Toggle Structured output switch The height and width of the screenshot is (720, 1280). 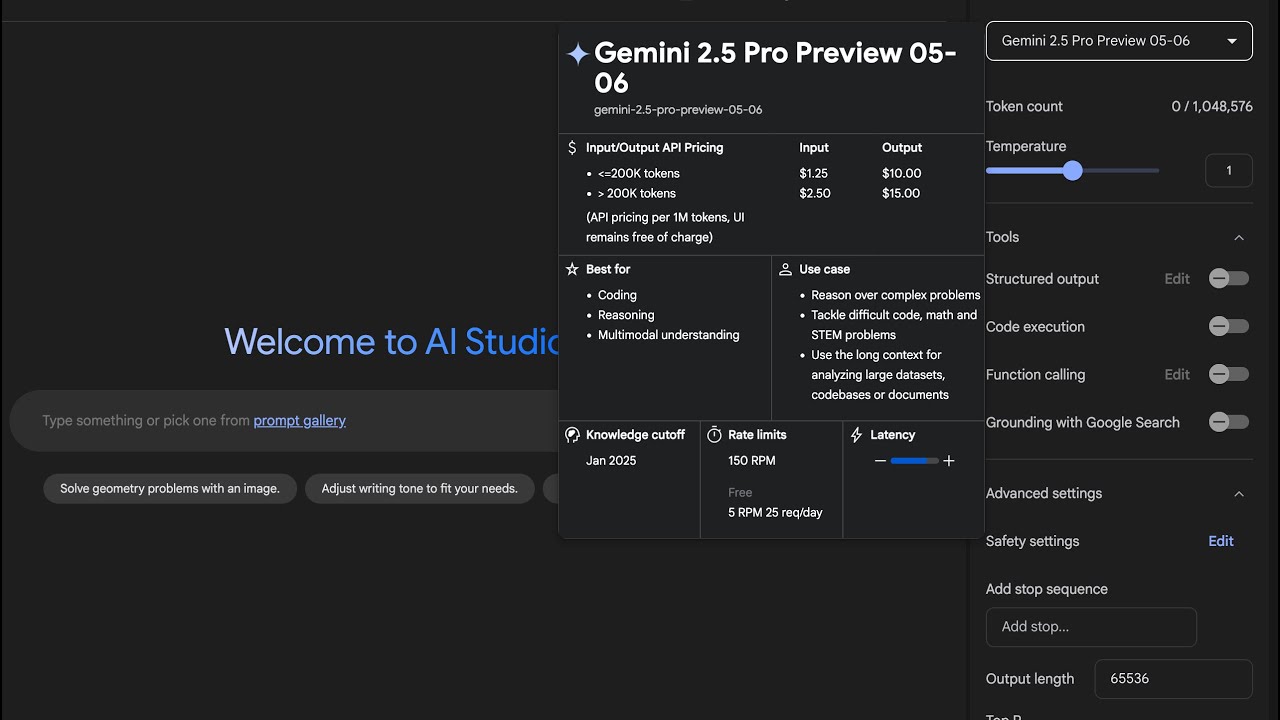click(1229, 279)
